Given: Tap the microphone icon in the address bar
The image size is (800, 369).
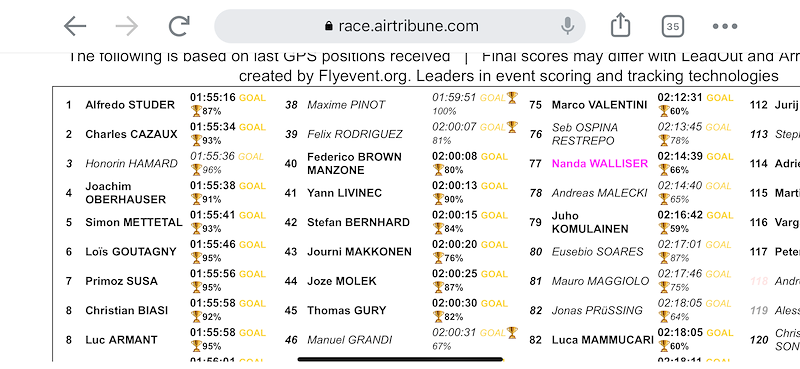Looking at the screenshot, I should 567,26.
